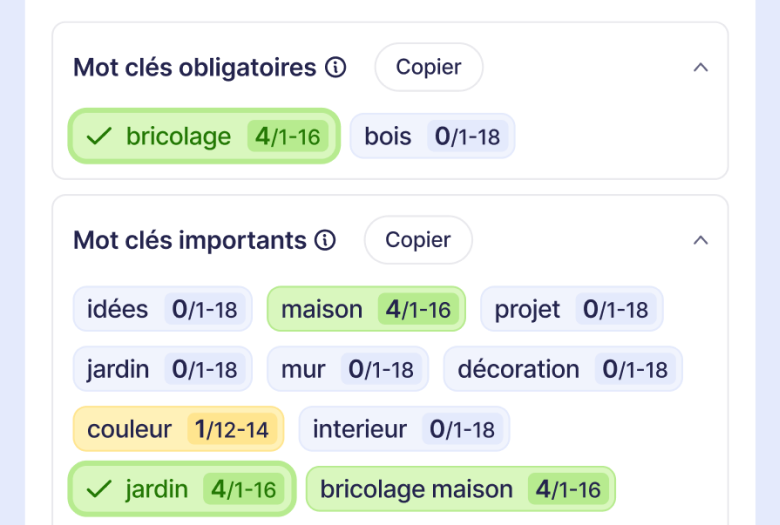Click info icon beside Mot clés obligatoires

(x=336, y=67)
